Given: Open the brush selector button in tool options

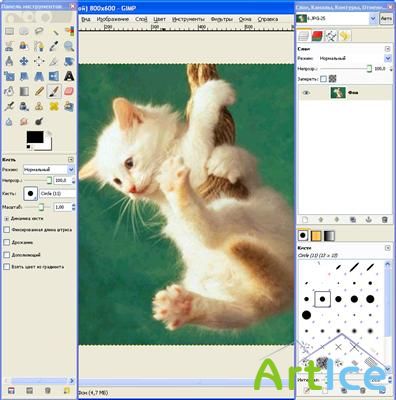Looking at the screenshot, I should point(30,194).
